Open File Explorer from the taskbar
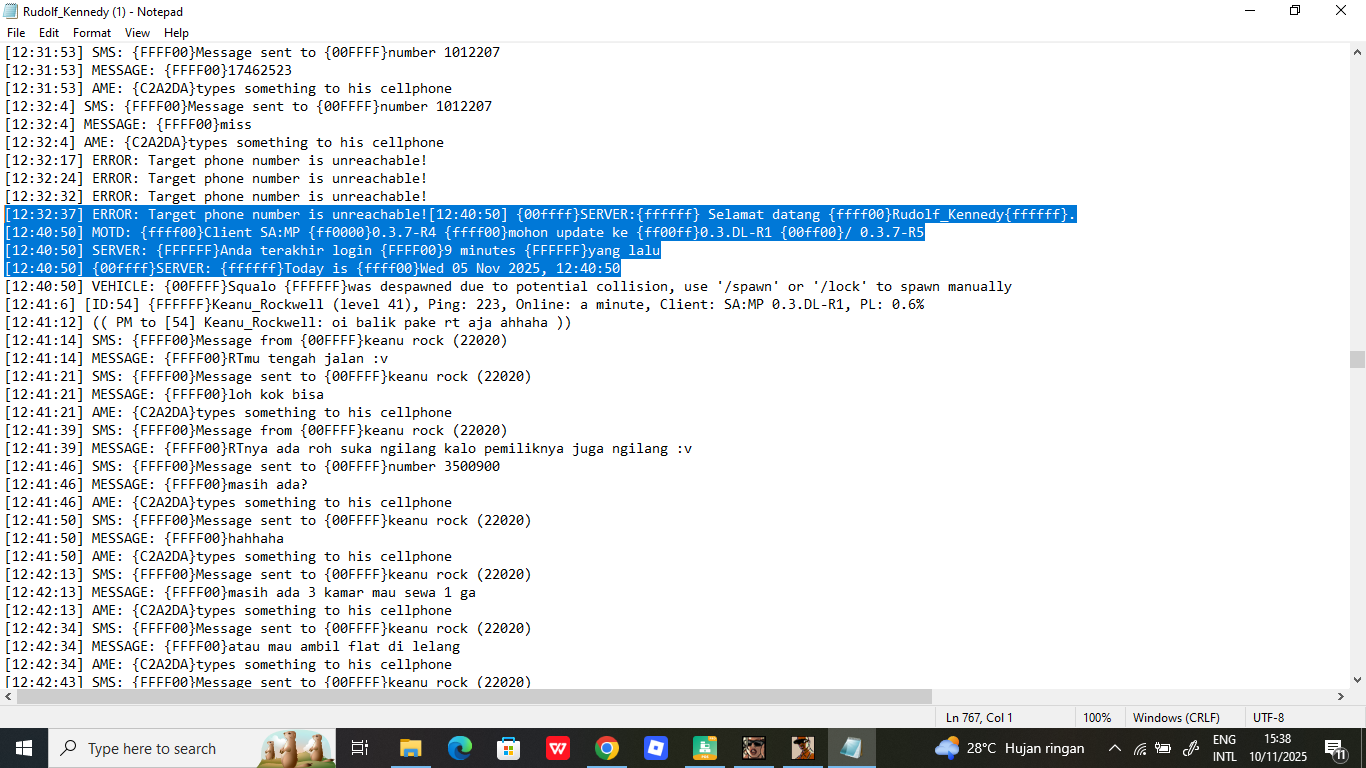Screen dimensions: 1366x768 (x=410, y=748)
